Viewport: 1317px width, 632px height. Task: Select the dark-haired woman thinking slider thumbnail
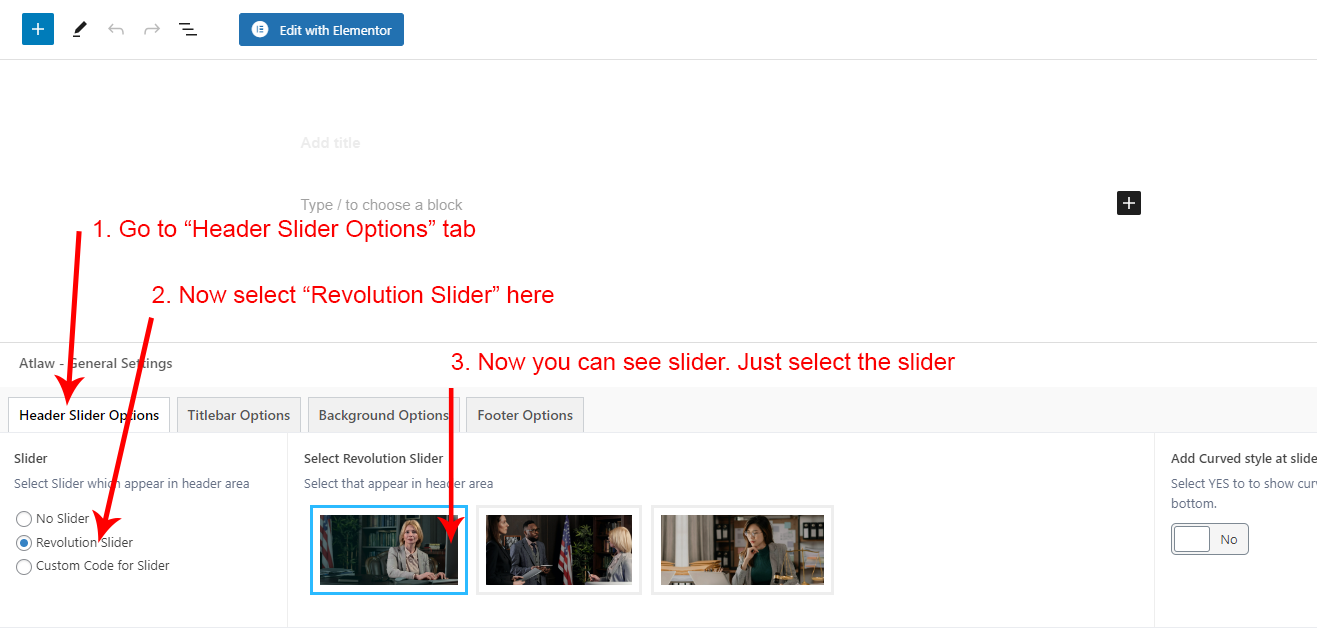[742, 550]
